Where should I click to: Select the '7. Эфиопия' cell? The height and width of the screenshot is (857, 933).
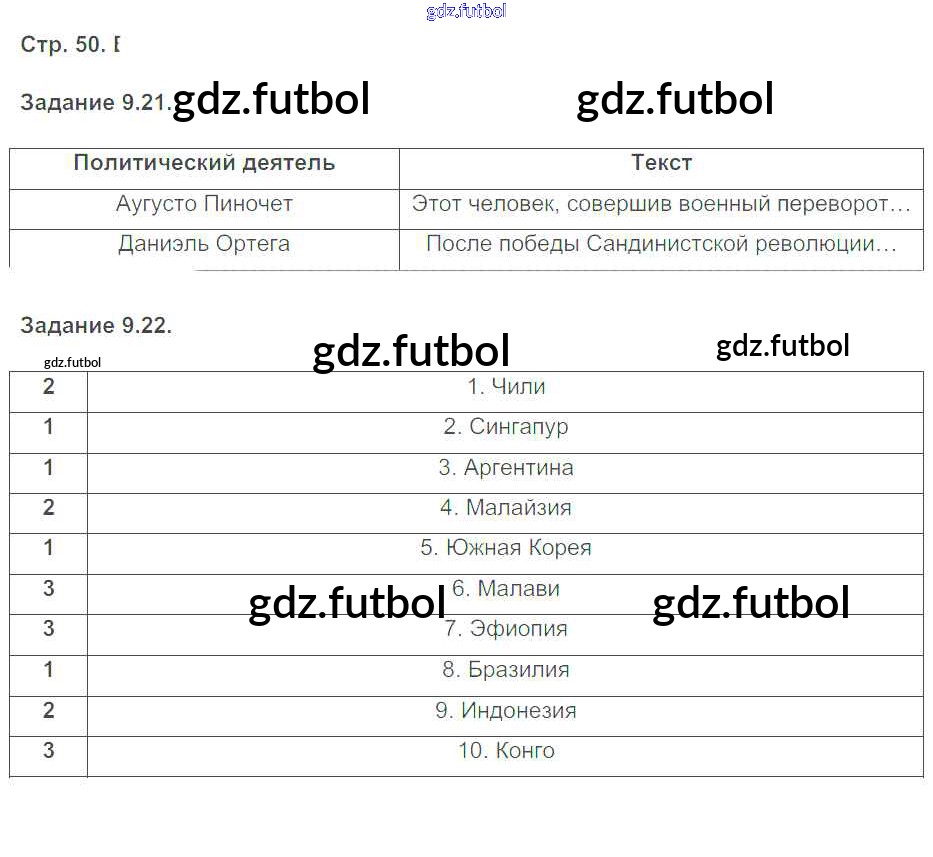pos(506,629)
